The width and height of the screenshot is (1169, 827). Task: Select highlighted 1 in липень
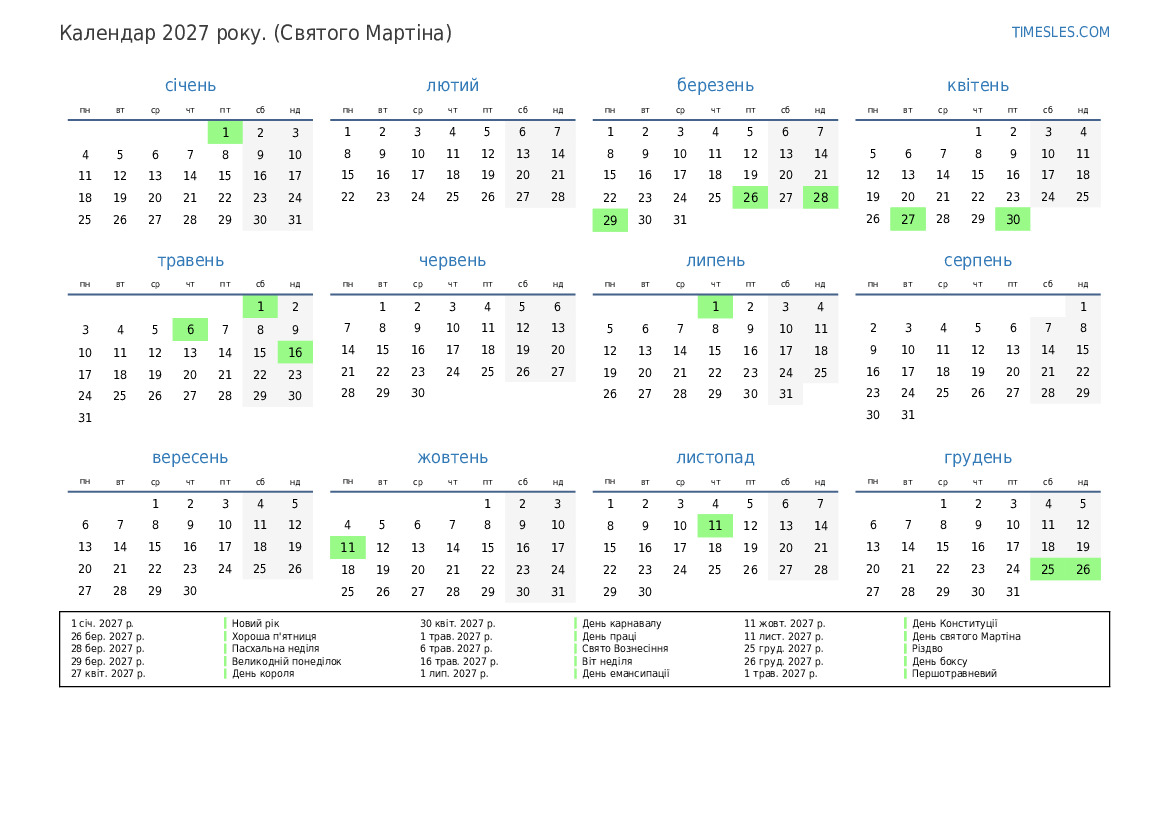[715, 308]
